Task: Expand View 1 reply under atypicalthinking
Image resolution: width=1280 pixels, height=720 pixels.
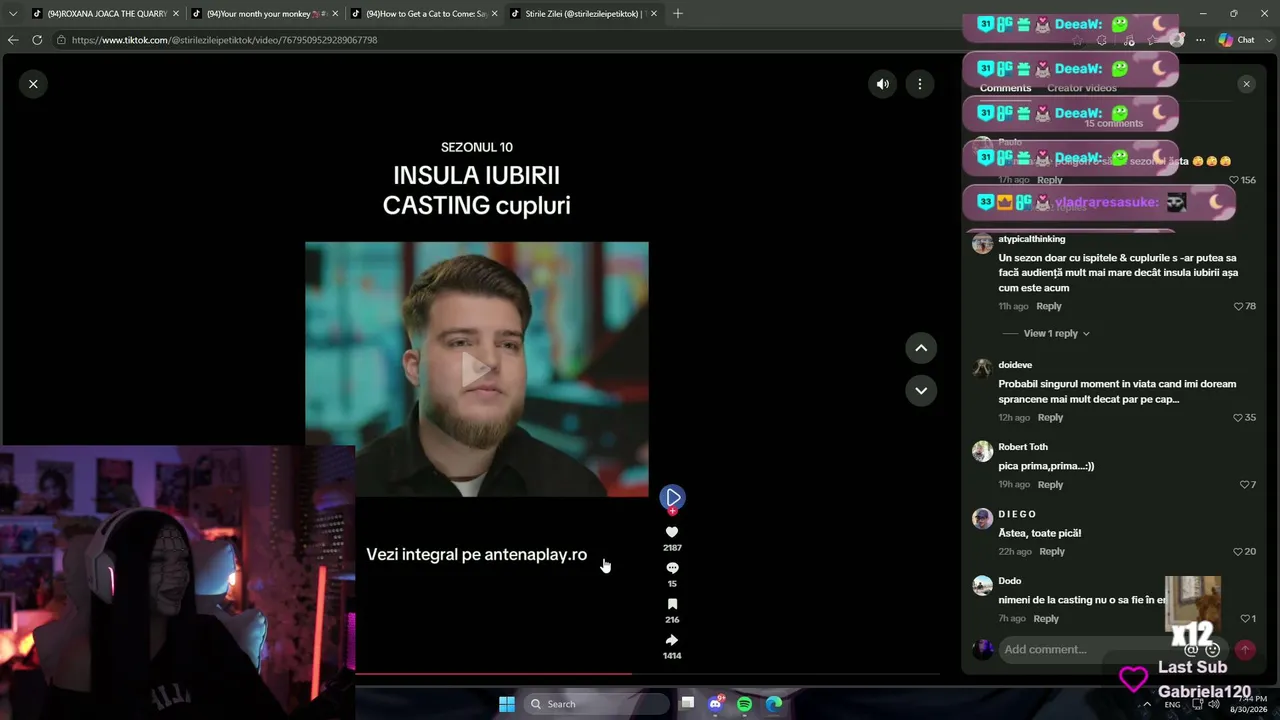Action: pos(1056,334)
